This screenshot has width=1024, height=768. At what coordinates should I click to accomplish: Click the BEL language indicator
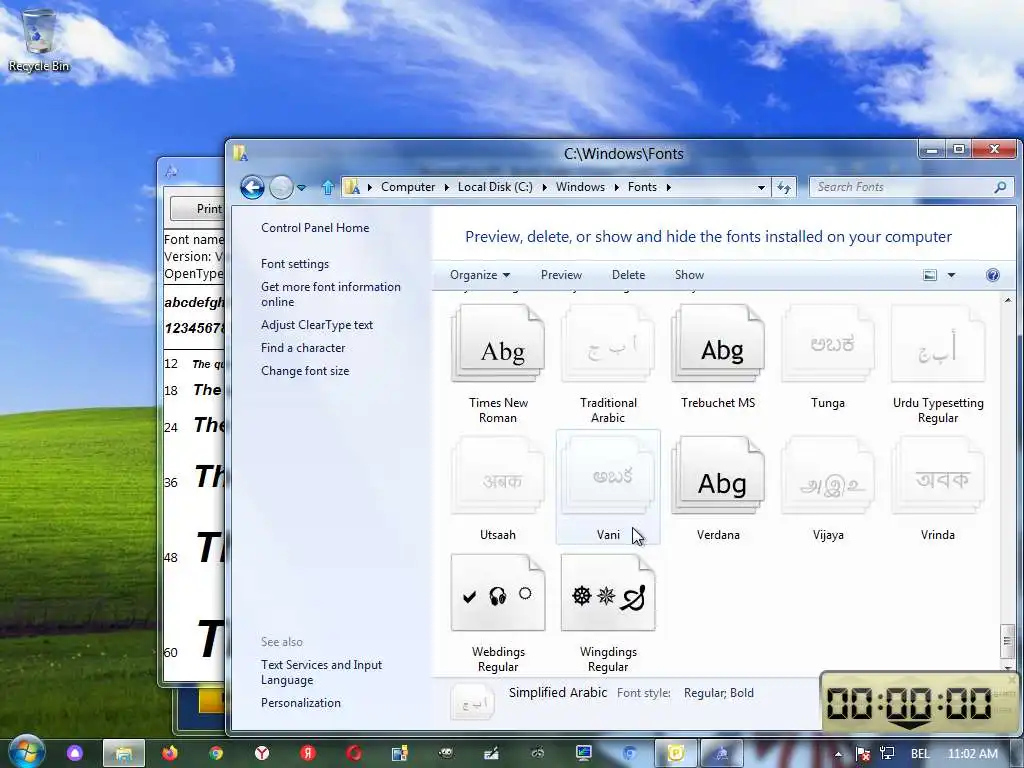tap(920, 754)
